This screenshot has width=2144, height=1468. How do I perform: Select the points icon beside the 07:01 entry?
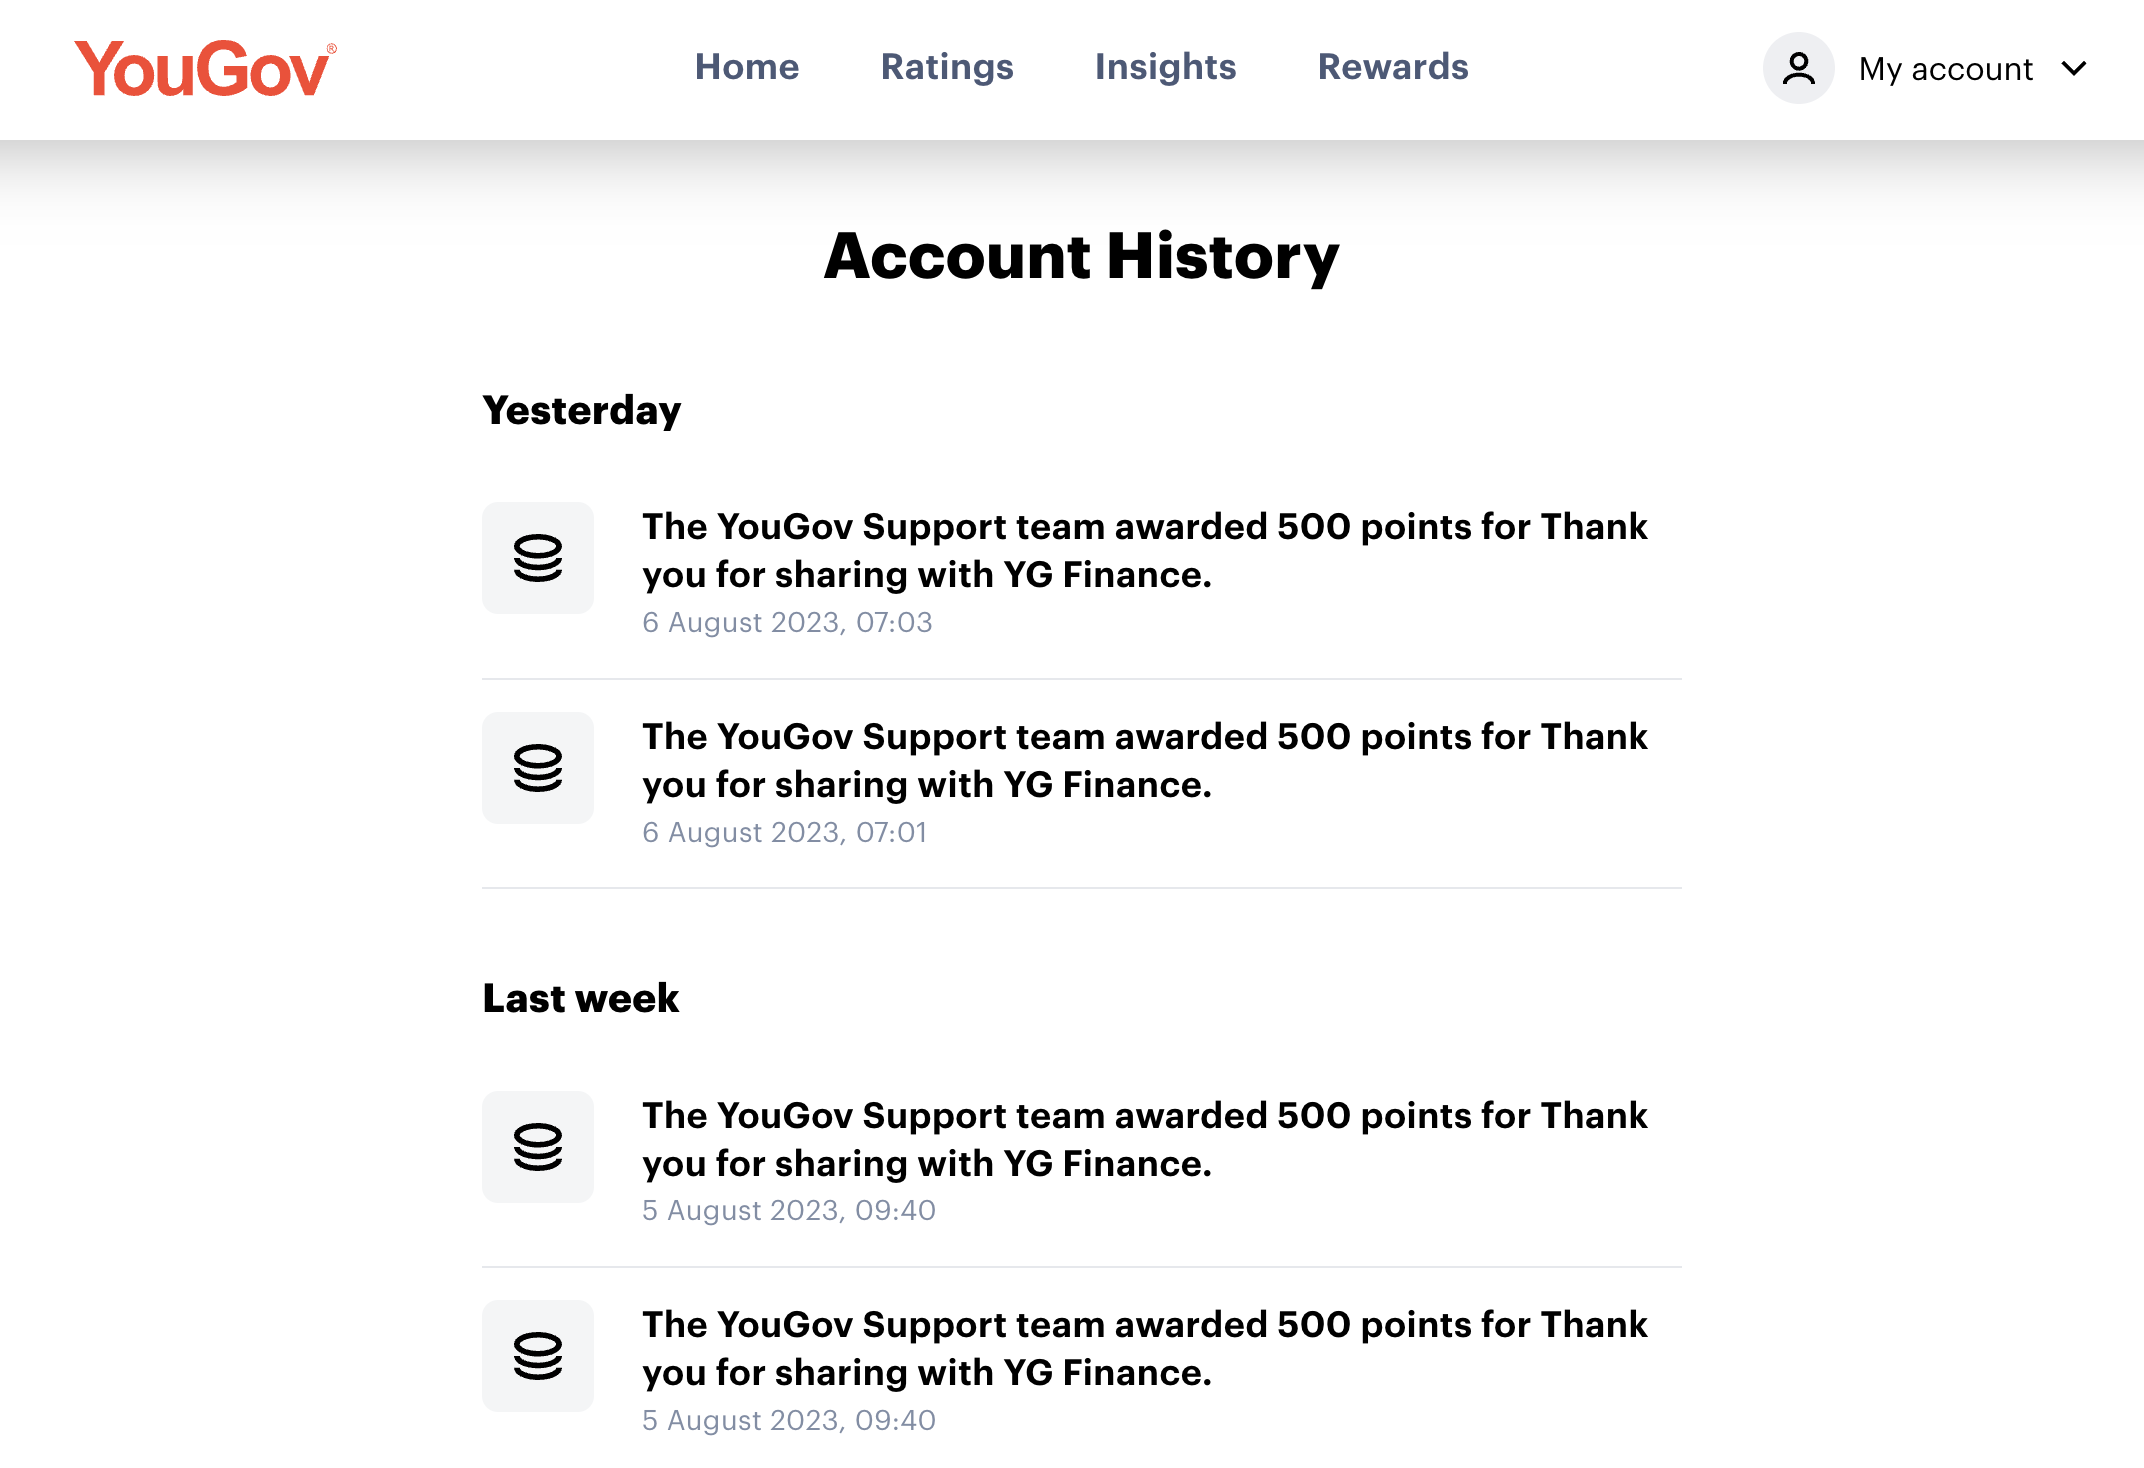[537, 767]
